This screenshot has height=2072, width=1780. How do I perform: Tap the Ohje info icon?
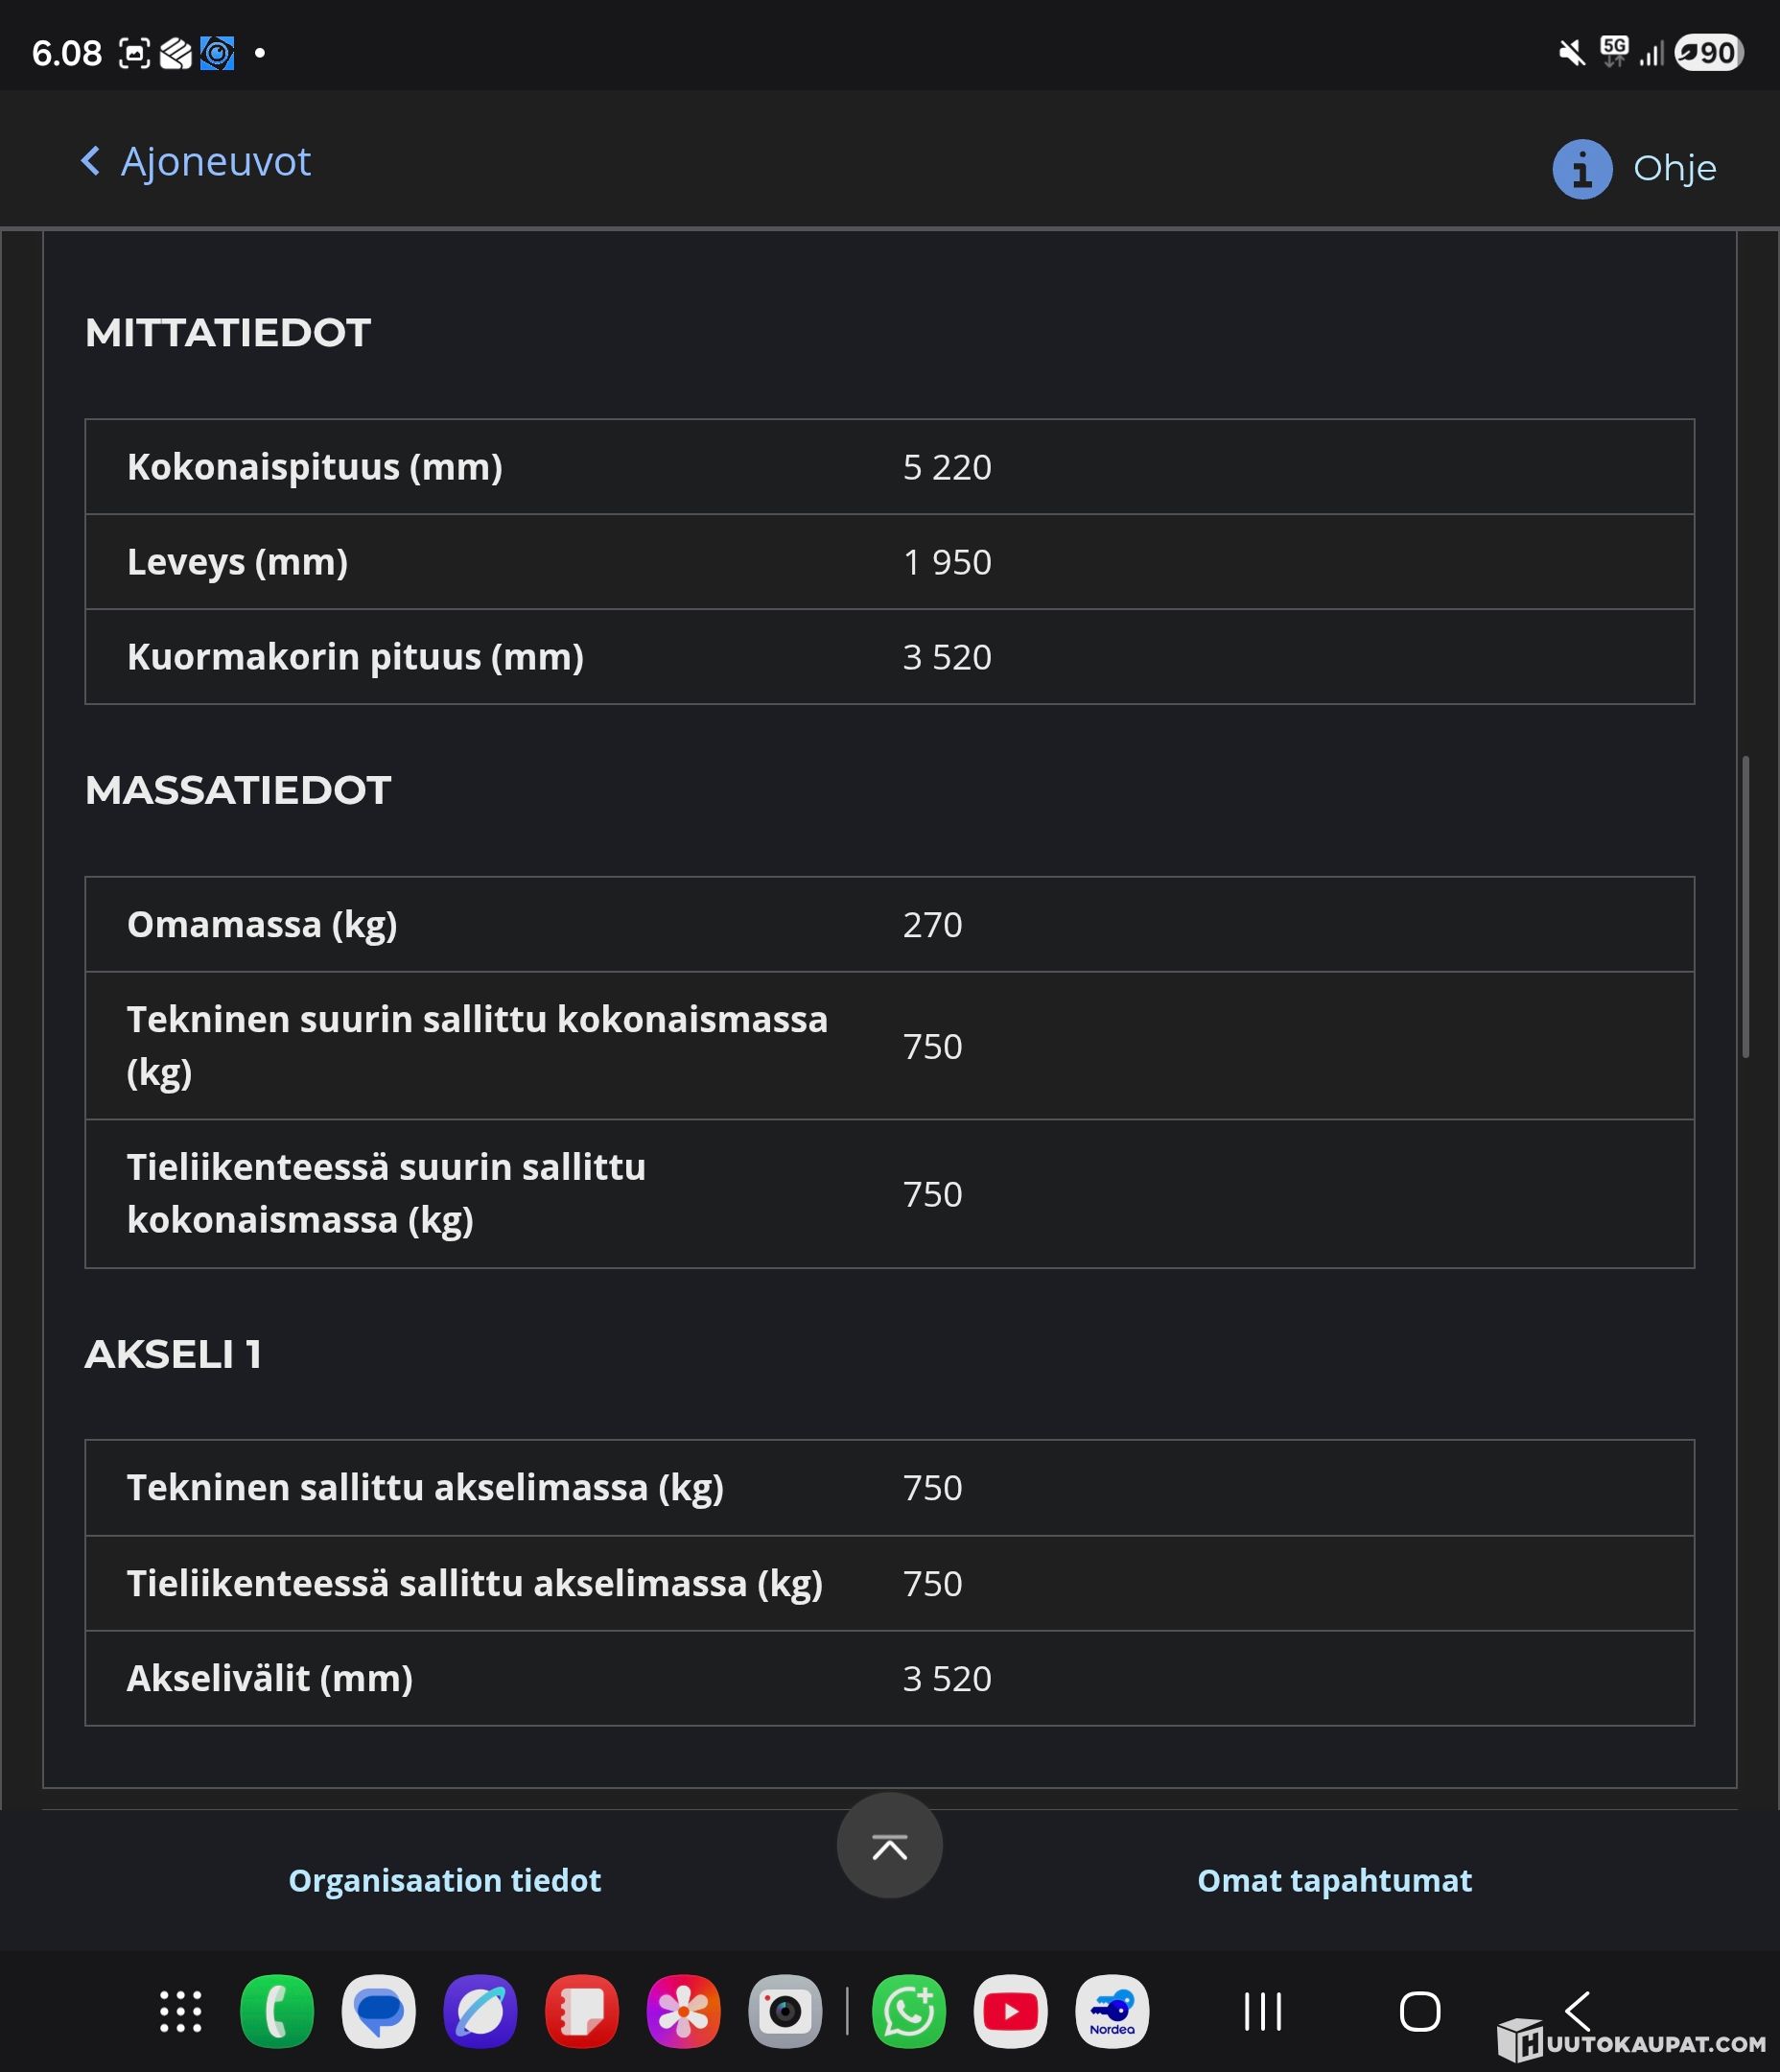[1581, 169]
